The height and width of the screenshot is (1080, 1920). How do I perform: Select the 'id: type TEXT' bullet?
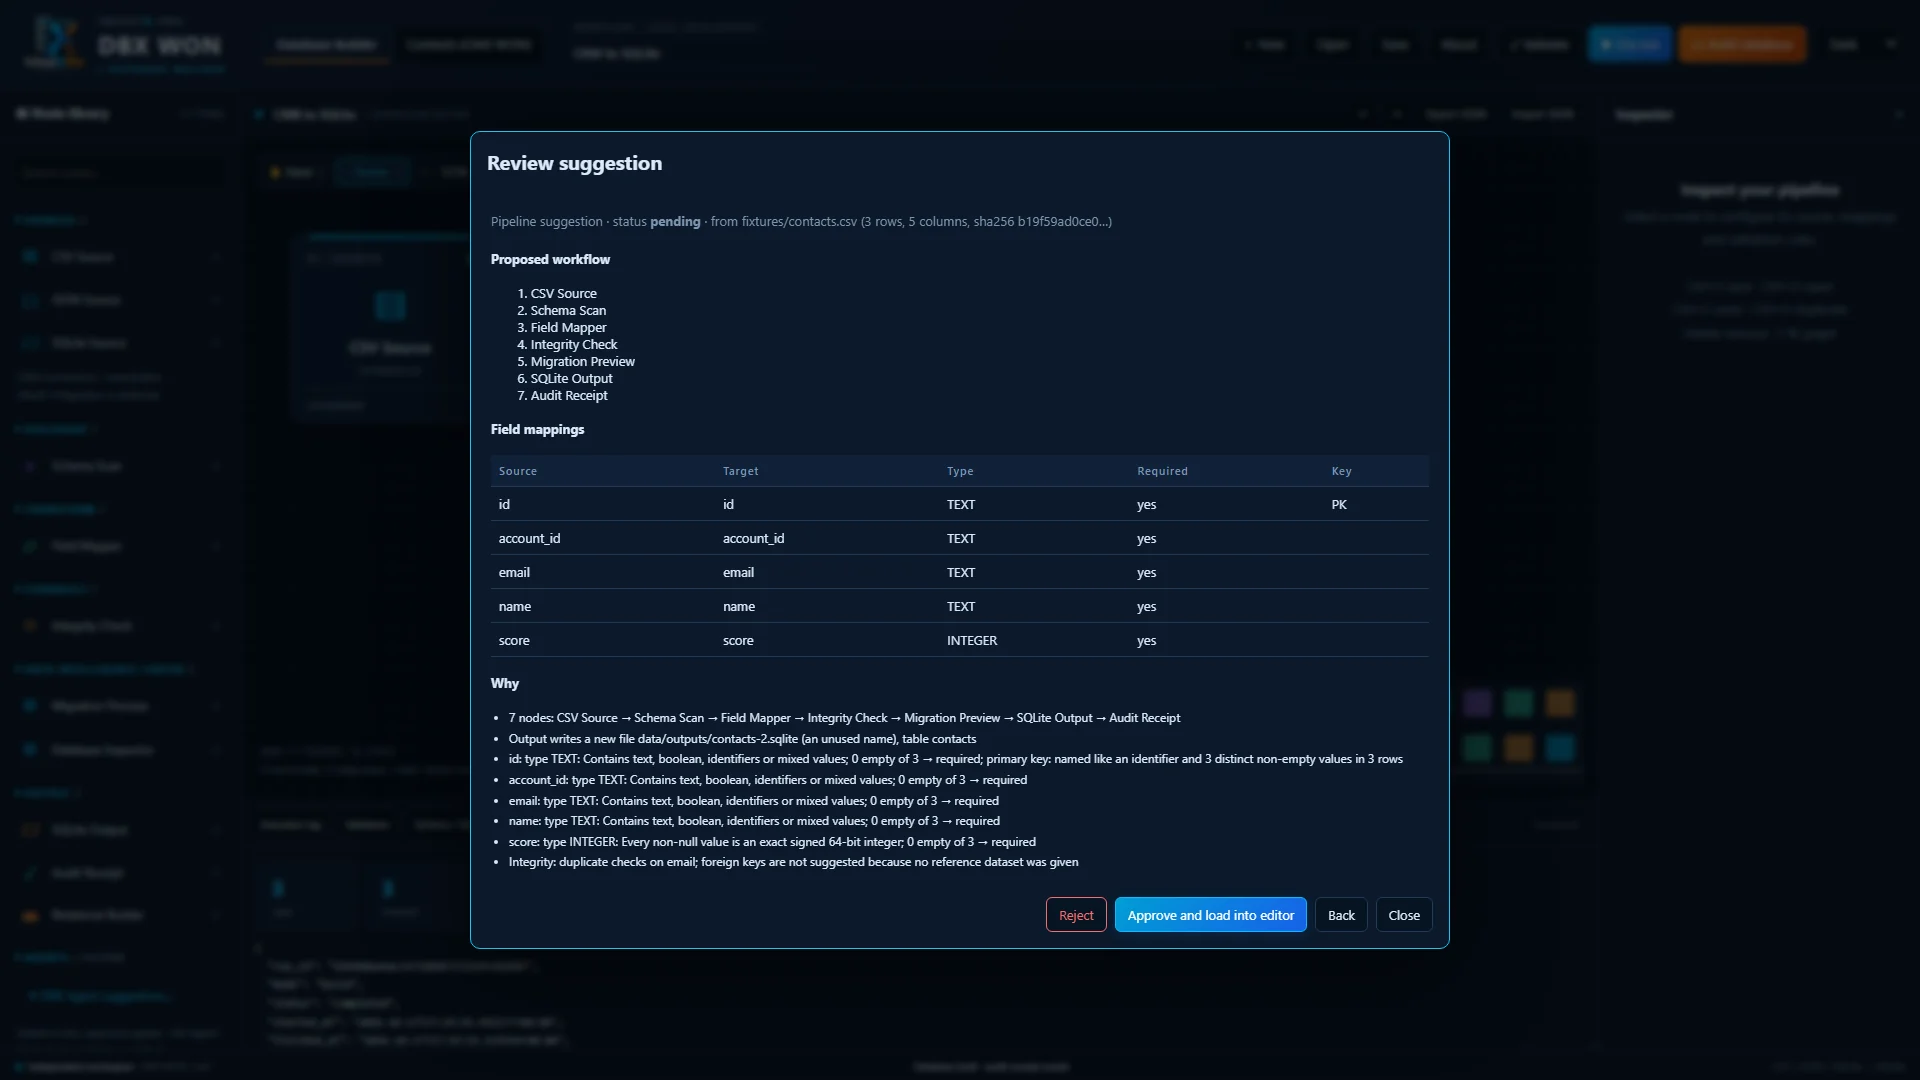955,759
